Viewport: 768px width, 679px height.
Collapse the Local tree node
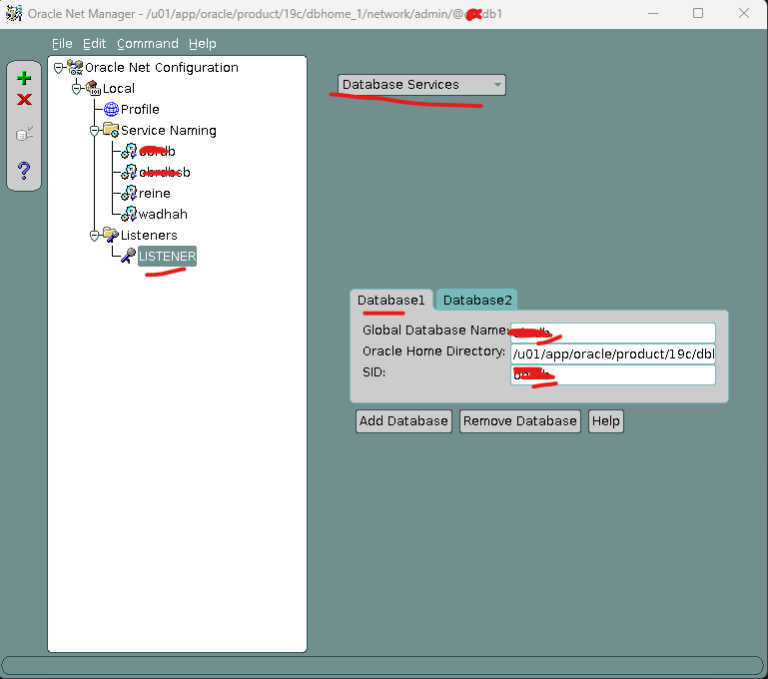pyautogui.click(x=77, y=89)
